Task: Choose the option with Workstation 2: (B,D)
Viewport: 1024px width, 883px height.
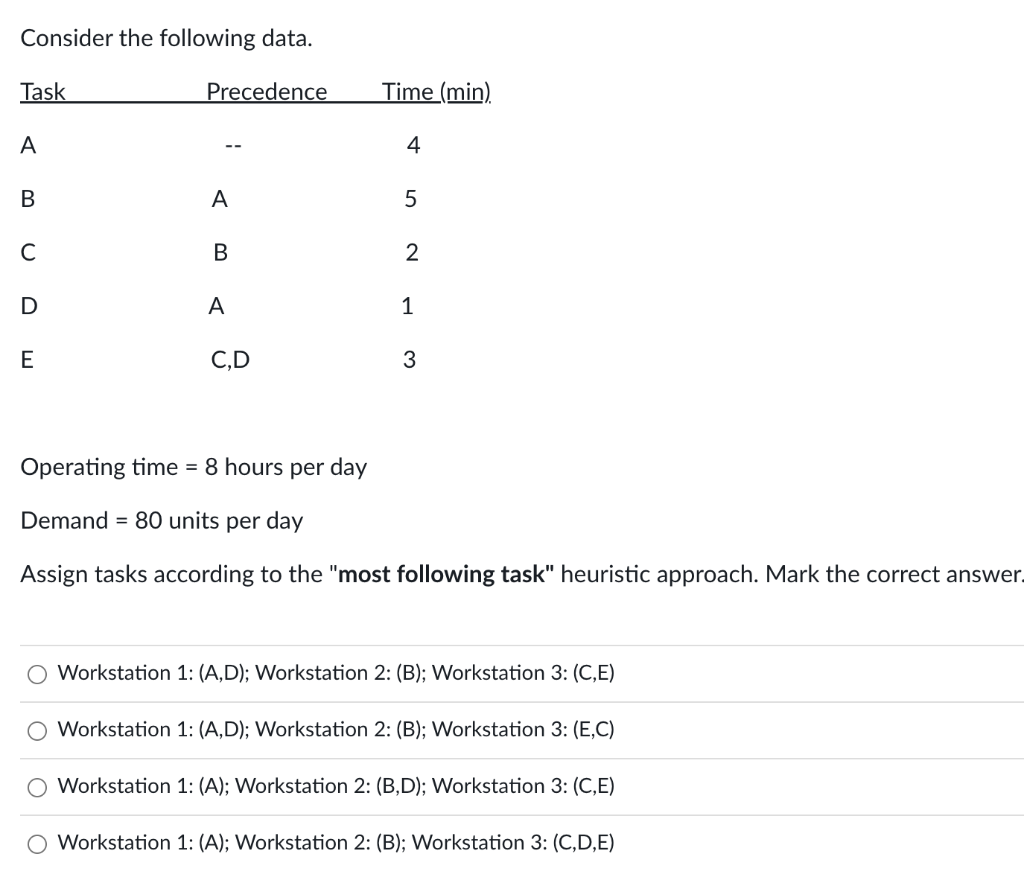Action: 37,787
